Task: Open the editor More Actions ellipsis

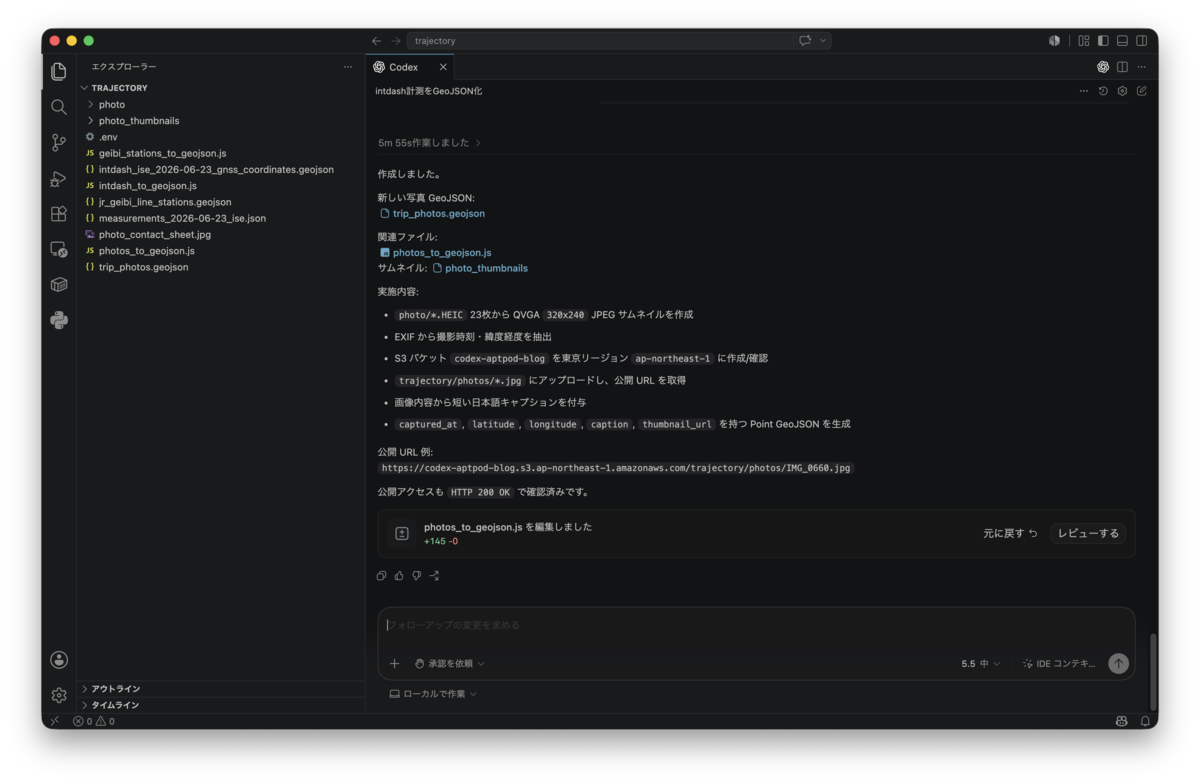Action: pos(1141,67)
